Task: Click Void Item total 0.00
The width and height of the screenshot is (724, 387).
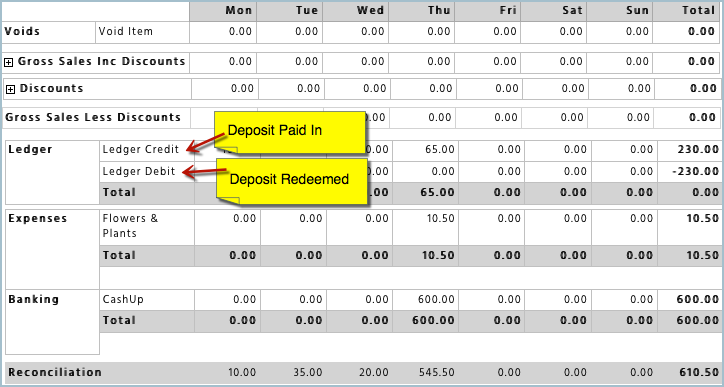Action: pos(702,32)
